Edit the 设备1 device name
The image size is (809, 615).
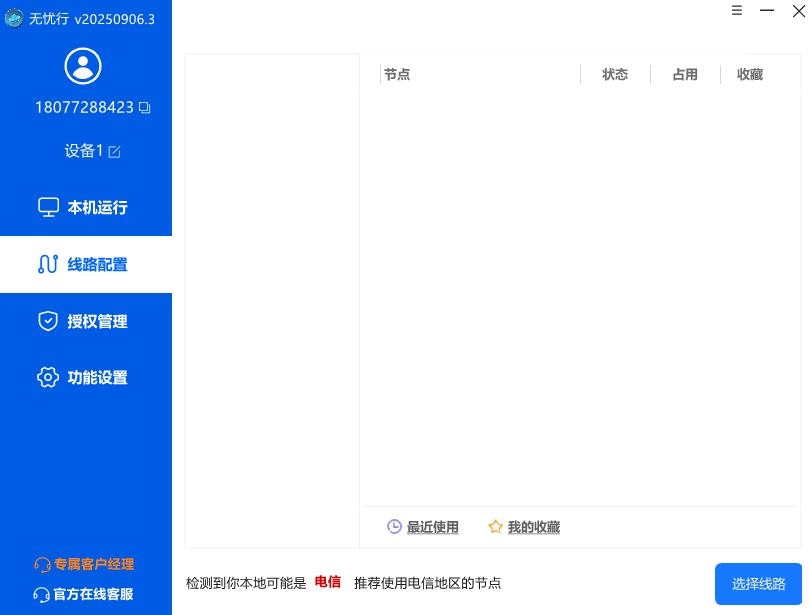click(115, 152)
